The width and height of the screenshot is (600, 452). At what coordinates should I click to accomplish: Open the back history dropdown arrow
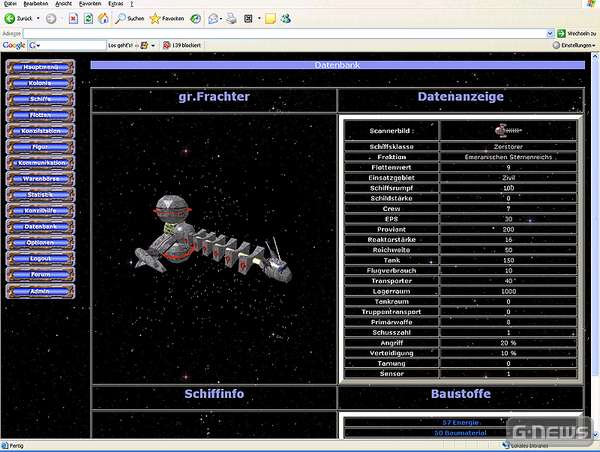tap(38, 18)
